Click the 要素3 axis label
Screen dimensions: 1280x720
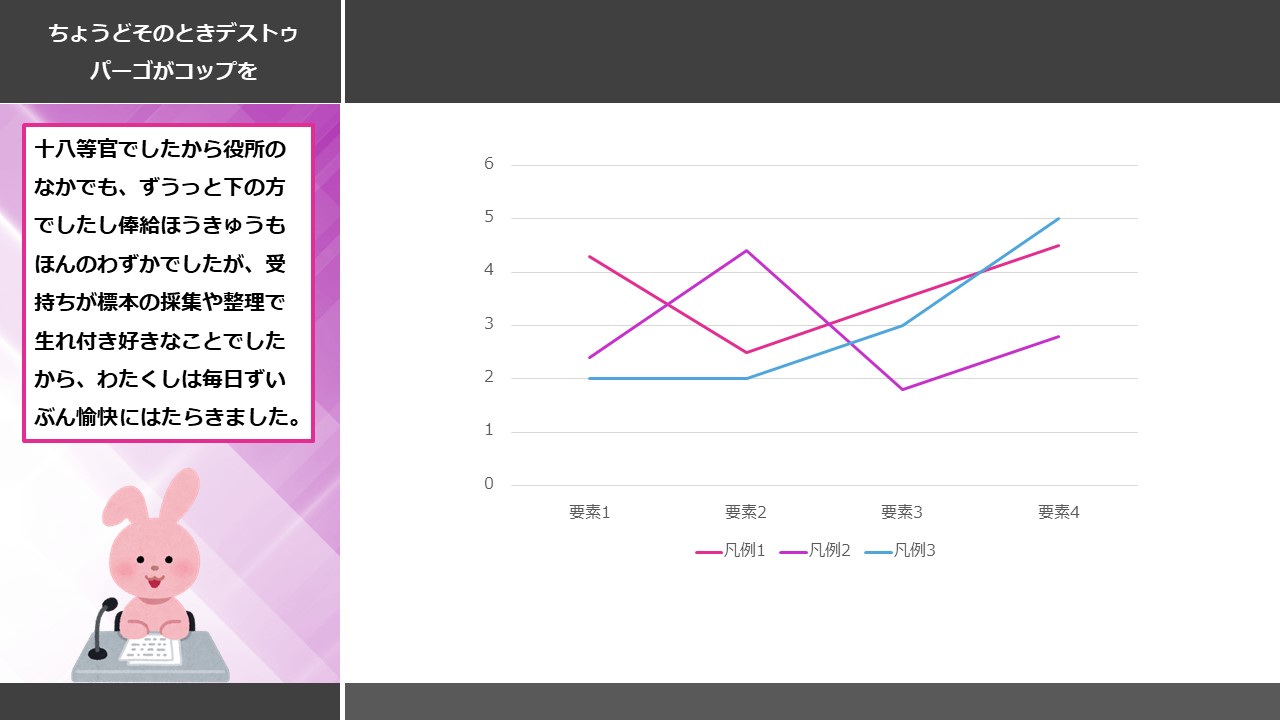902,512
